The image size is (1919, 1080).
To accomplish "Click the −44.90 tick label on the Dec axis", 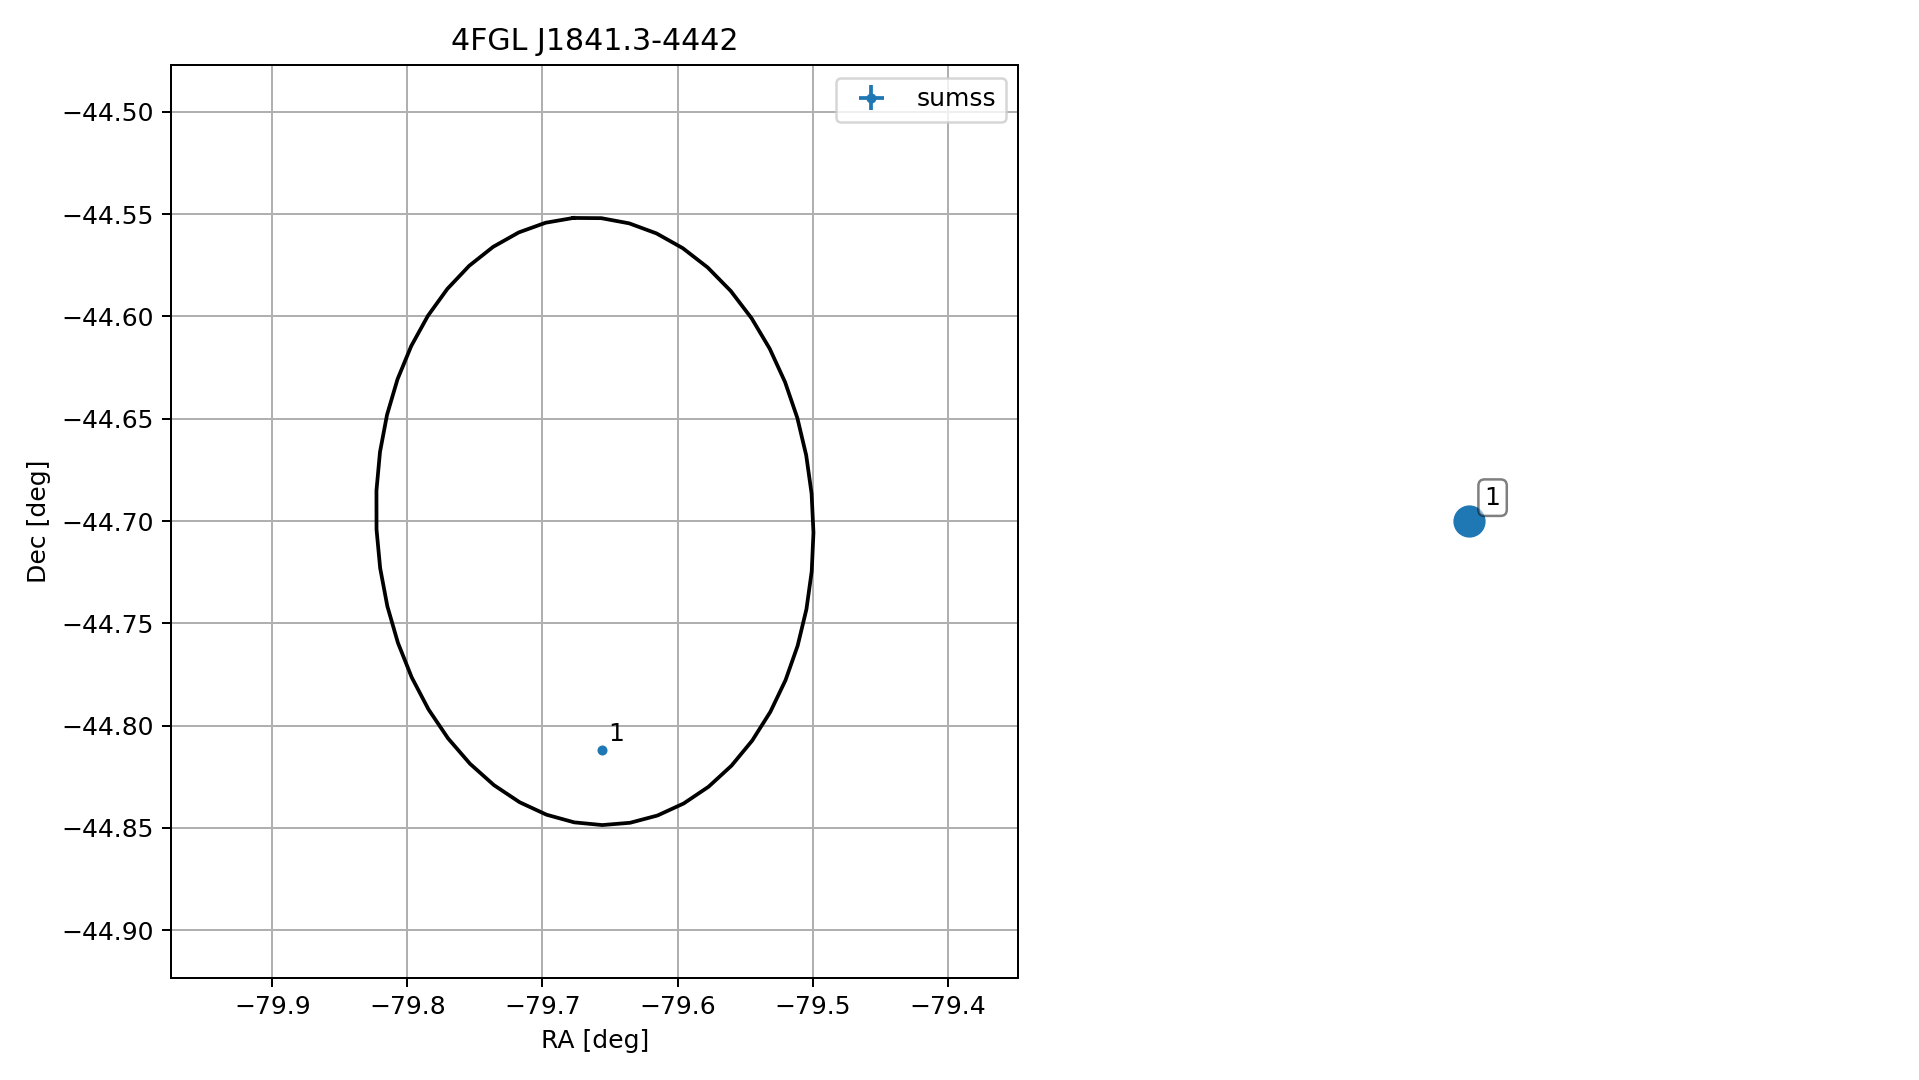I will pos(108,931).
